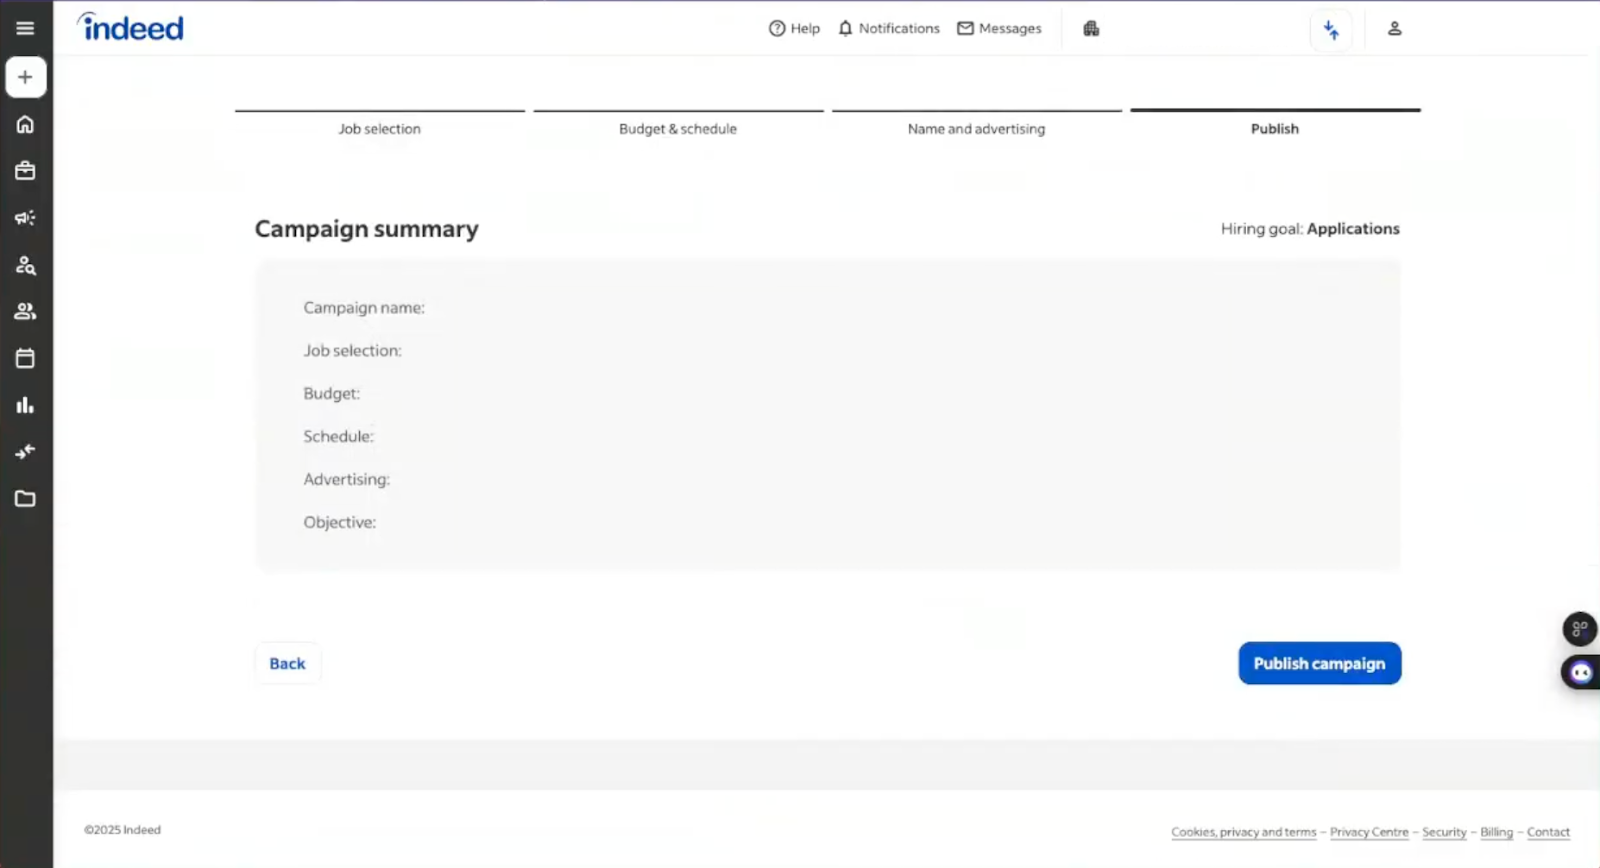Click the Publish campaign button

(1319, 663)
